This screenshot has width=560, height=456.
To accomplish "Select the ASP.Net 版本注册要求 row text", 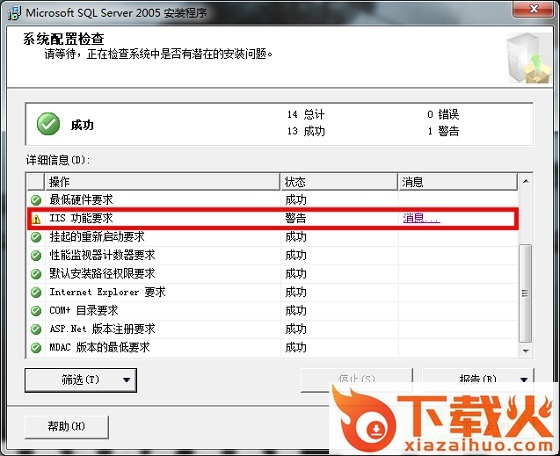I will click(x=102, y=329).
